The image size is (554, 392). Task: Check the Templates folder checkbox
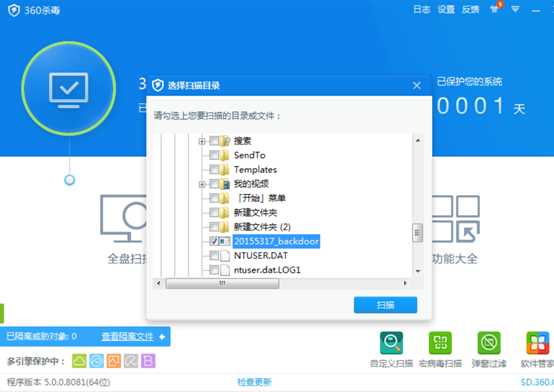pos(214,170)
